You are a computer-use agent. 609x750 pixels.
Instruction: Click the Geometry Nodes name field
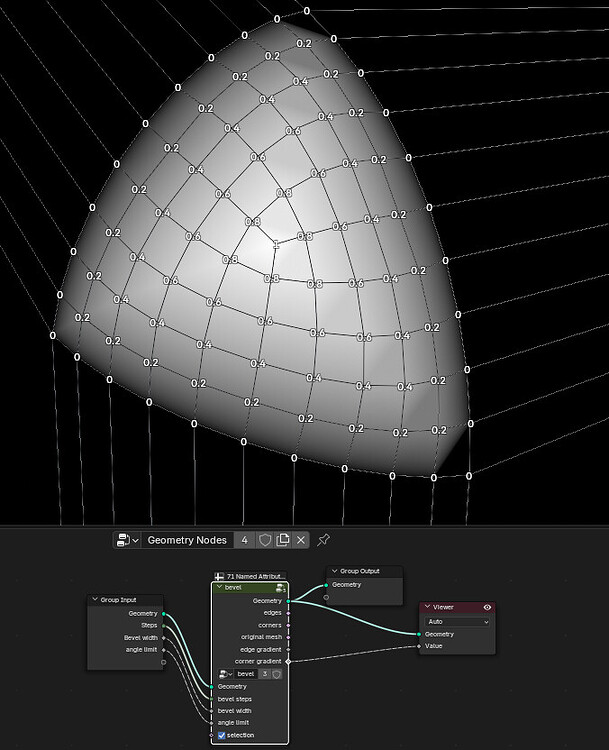[187, 540]
